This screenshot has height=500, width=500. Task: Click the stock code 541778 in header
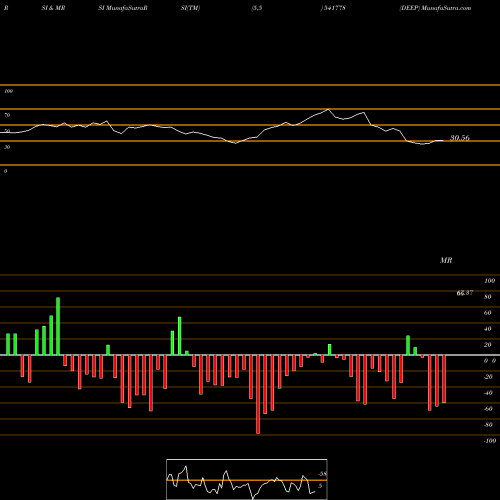coord(335,8)
